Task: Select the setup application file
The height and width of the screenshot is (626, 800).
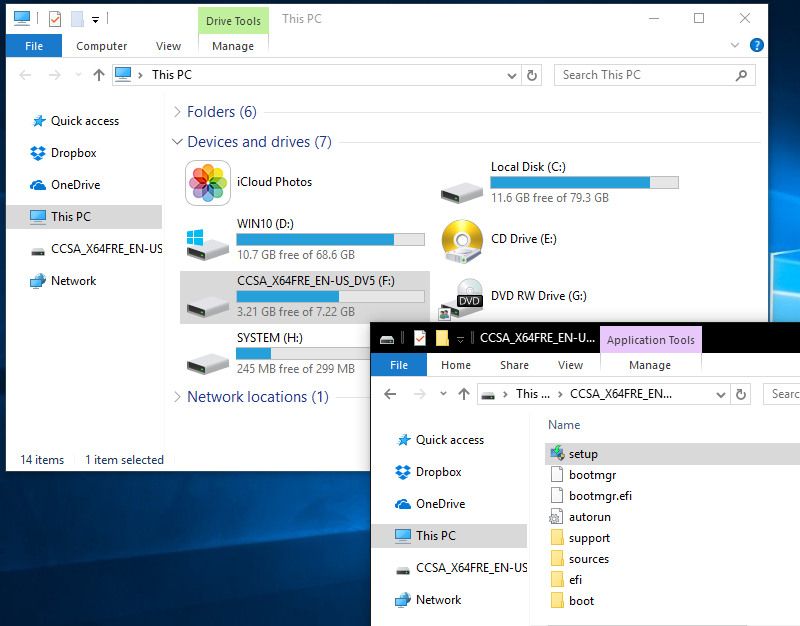Action: [583, 454]
